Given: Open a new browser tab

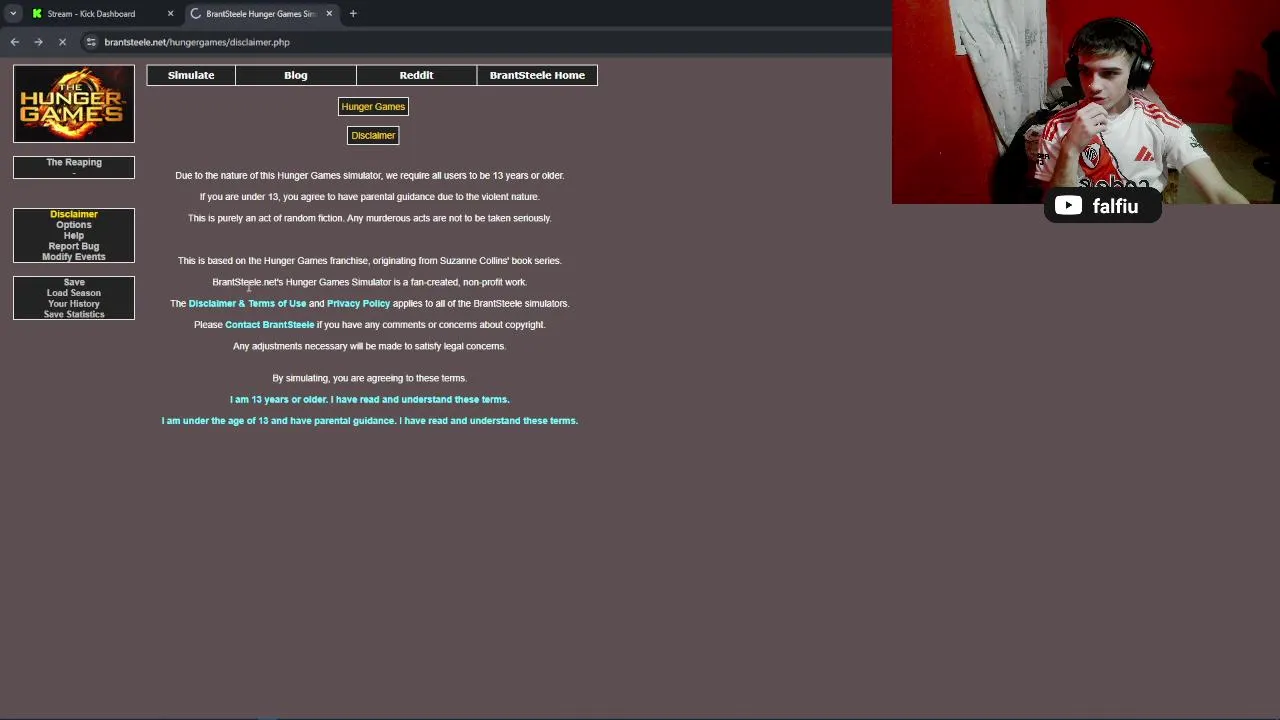Looking at the screenshot, I should click(x=353, y=14).
